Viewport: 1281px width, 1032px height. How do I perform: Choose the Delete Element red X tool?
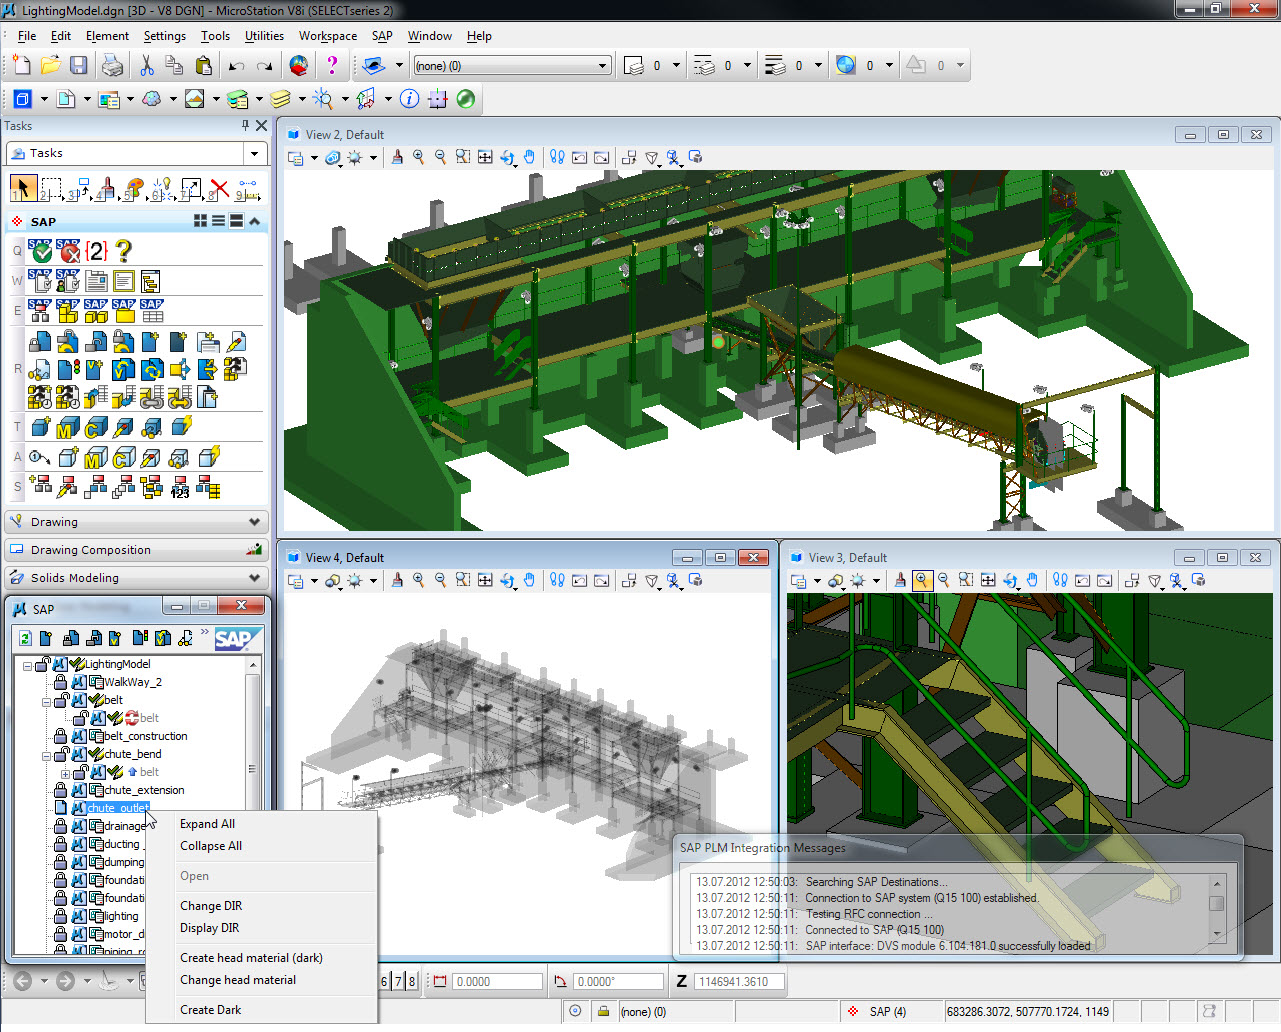click(x=220, y=188)
